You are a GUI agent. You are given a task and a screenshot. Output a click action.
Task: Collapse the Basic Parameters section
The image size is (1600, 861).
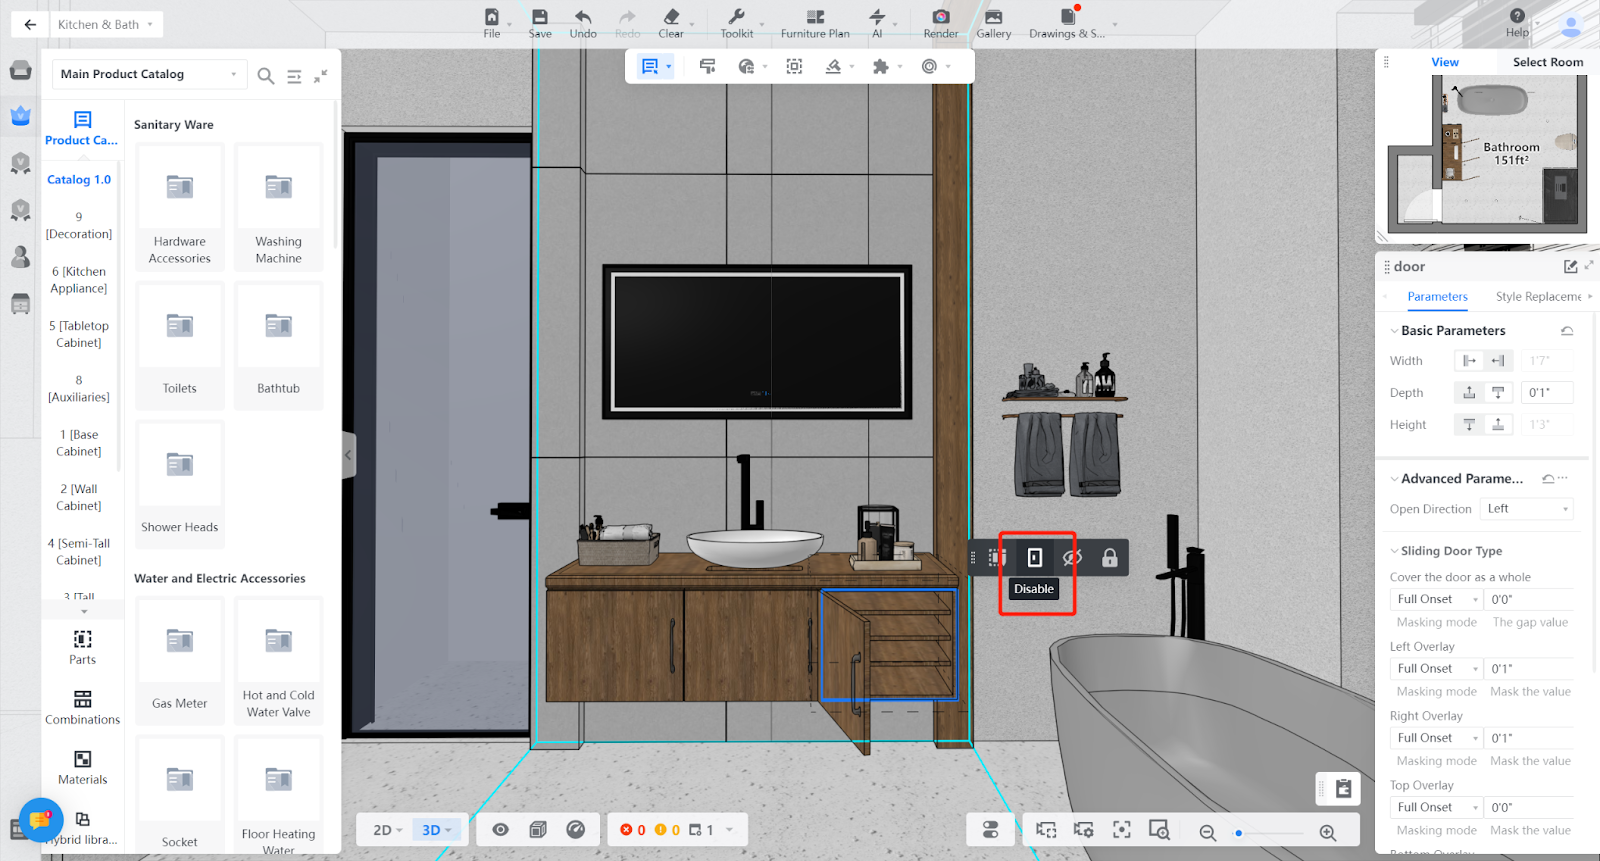click(1395, 331)
